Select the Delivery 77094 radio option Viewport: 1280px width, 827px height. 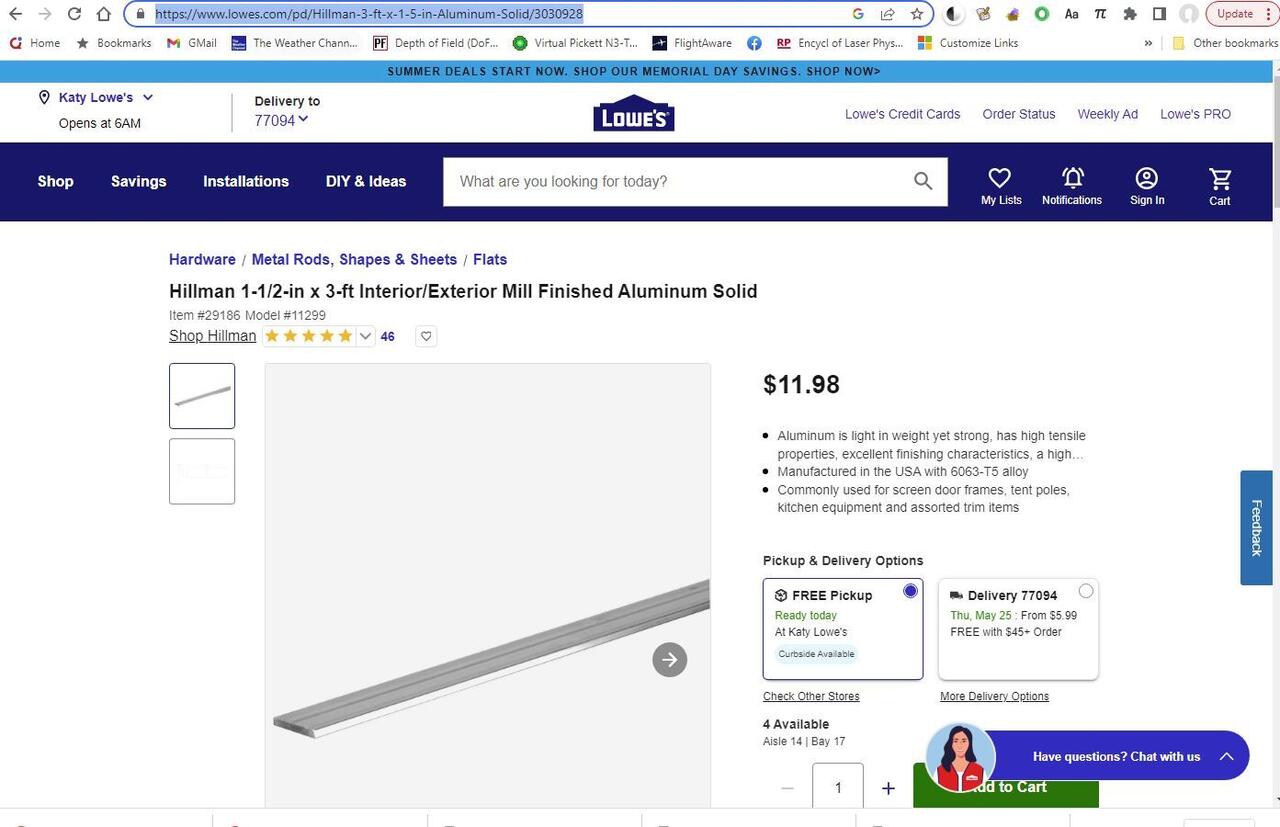click(1086, 591)
